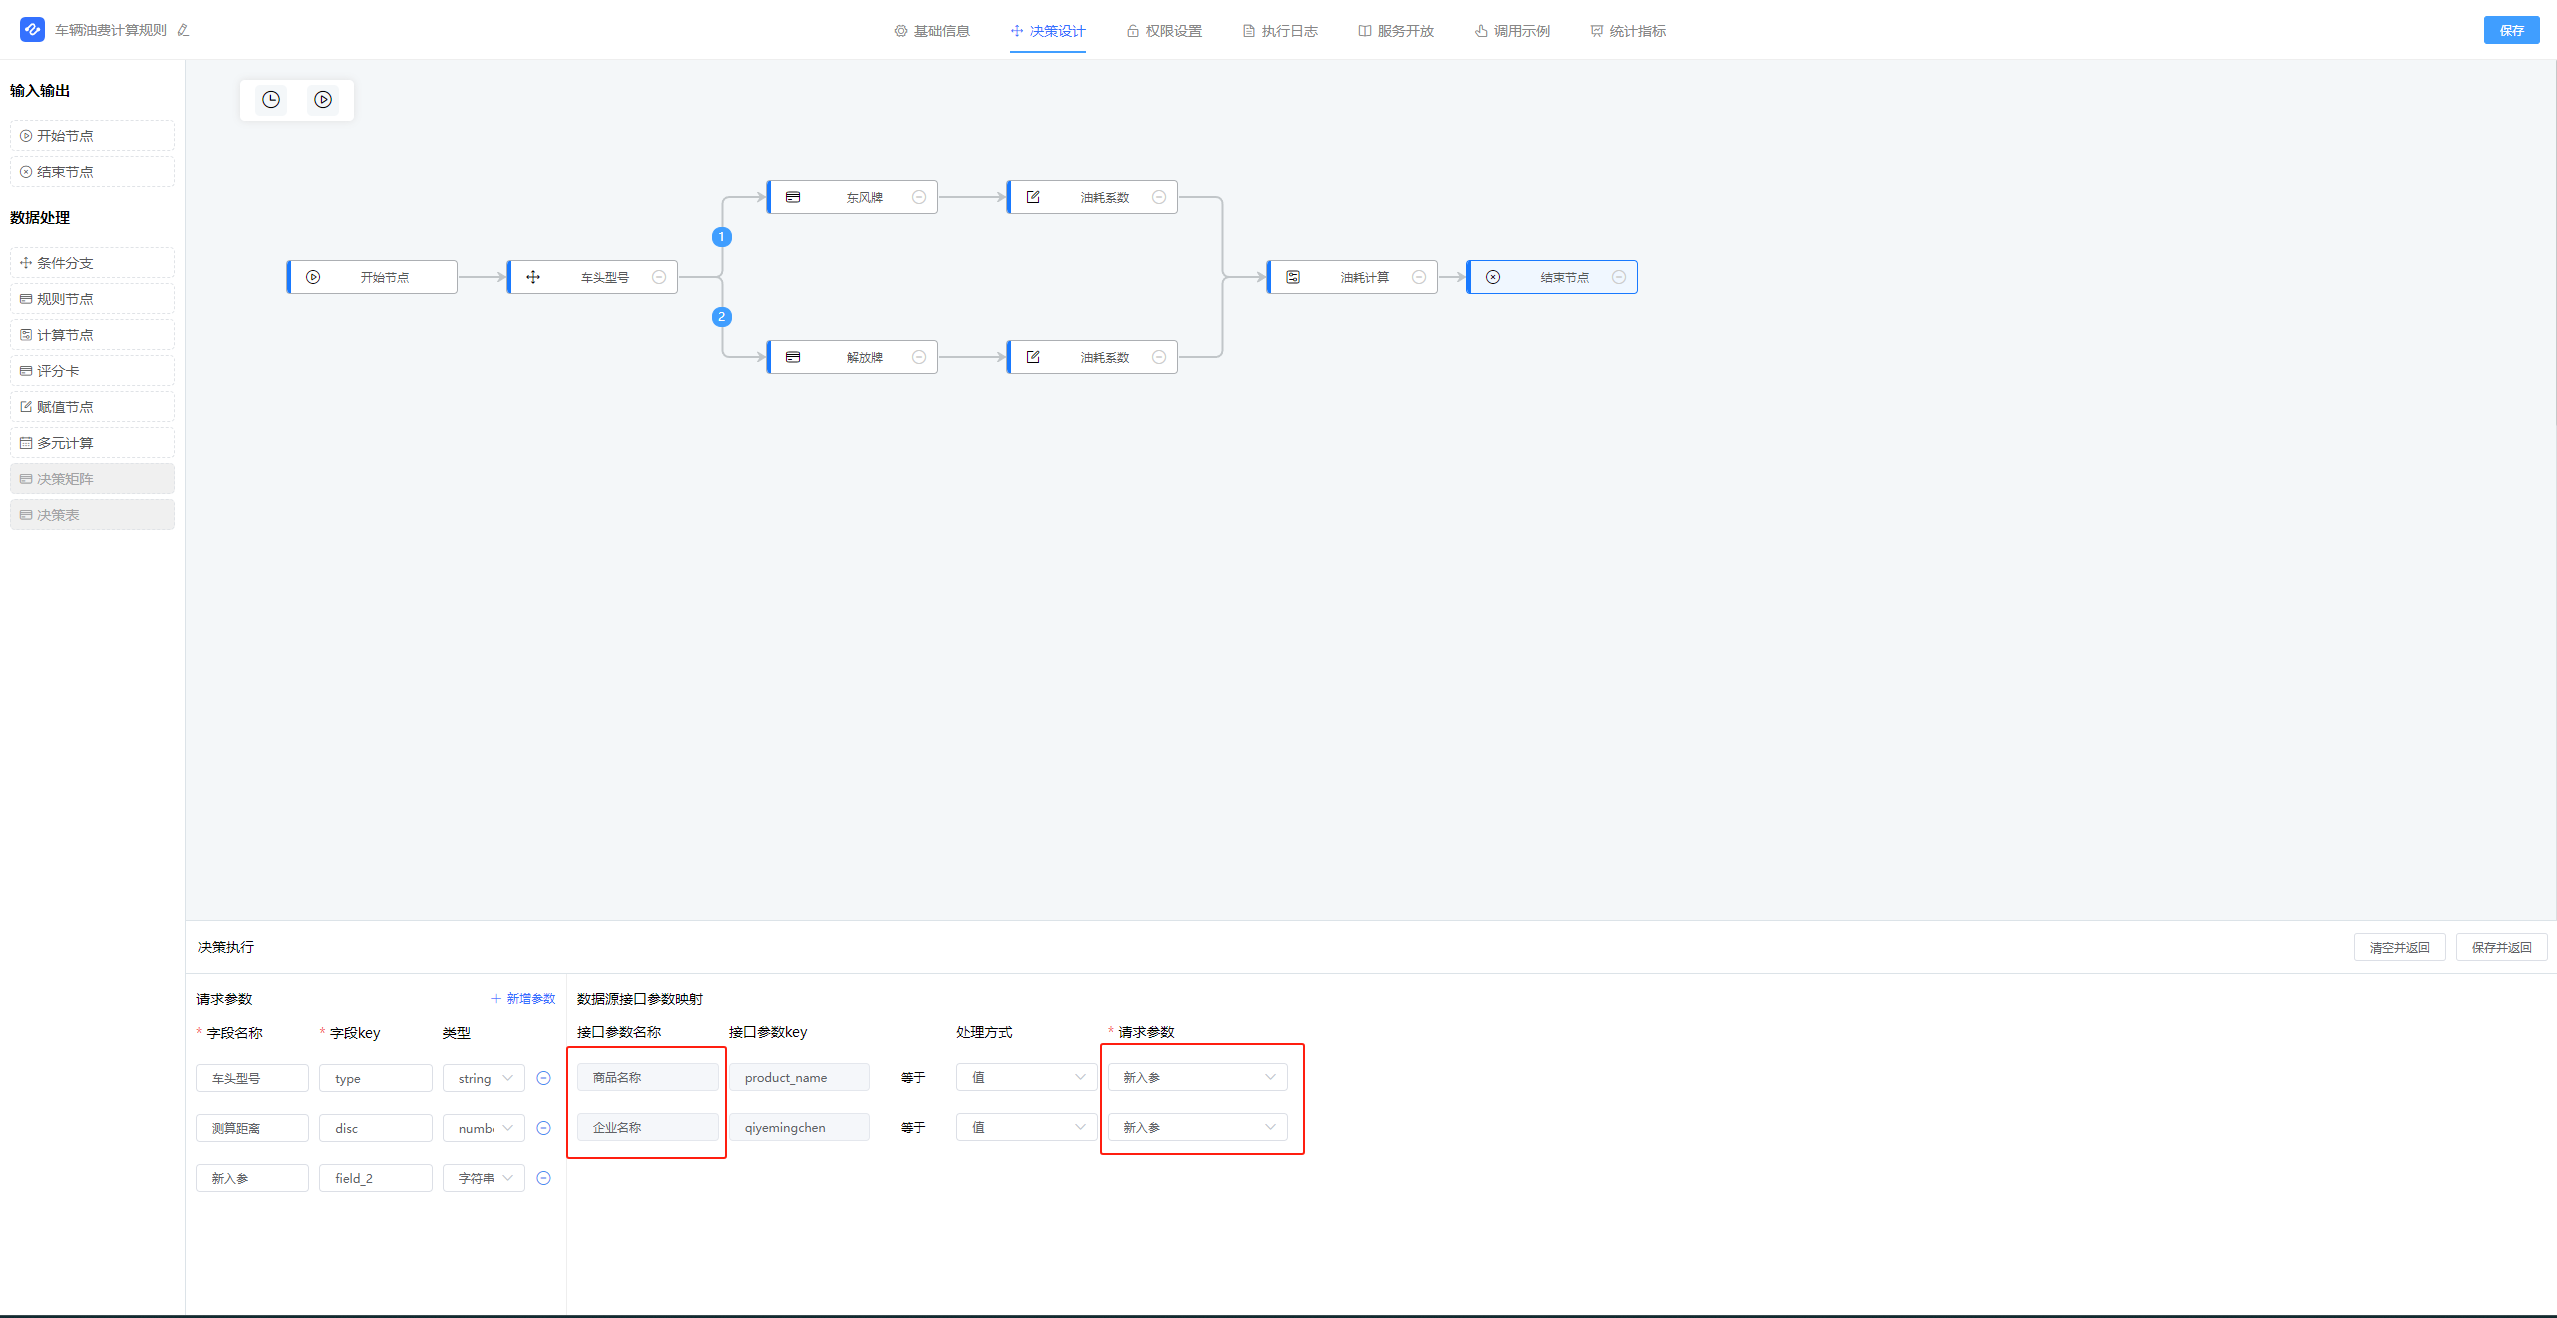Select 条件分支 in the sidebar palette
Screen dimensions: 2557x1318
point(92,263)
